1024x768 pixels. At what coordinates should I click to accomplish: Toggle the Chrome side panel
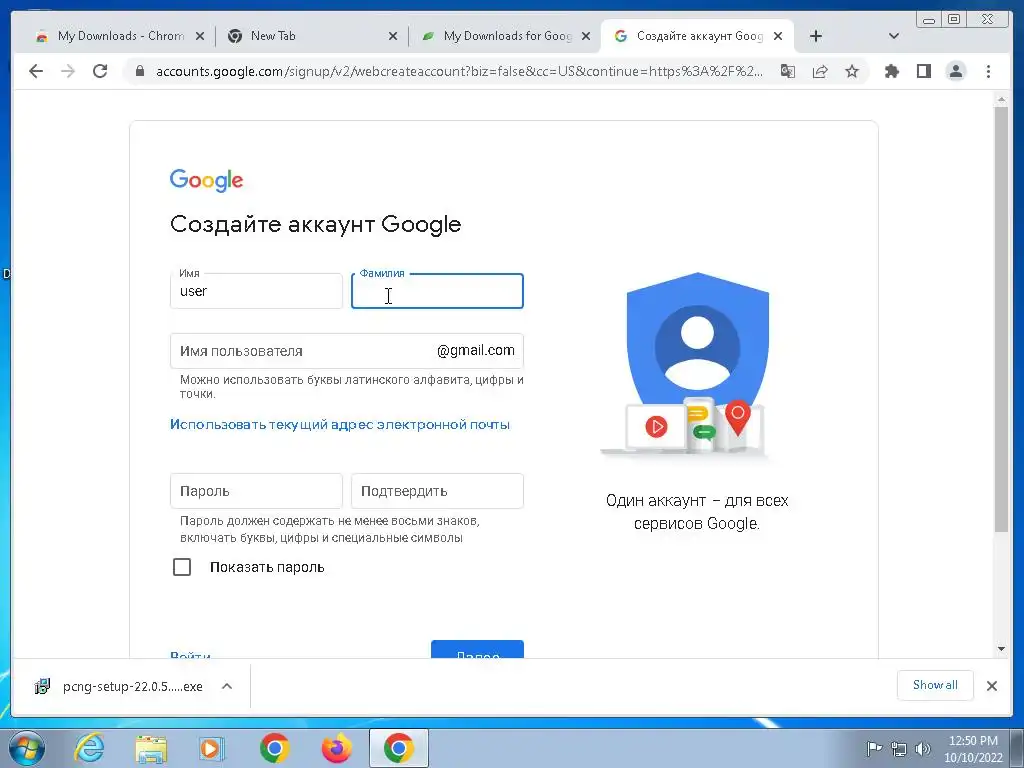[x=923, y=71]
